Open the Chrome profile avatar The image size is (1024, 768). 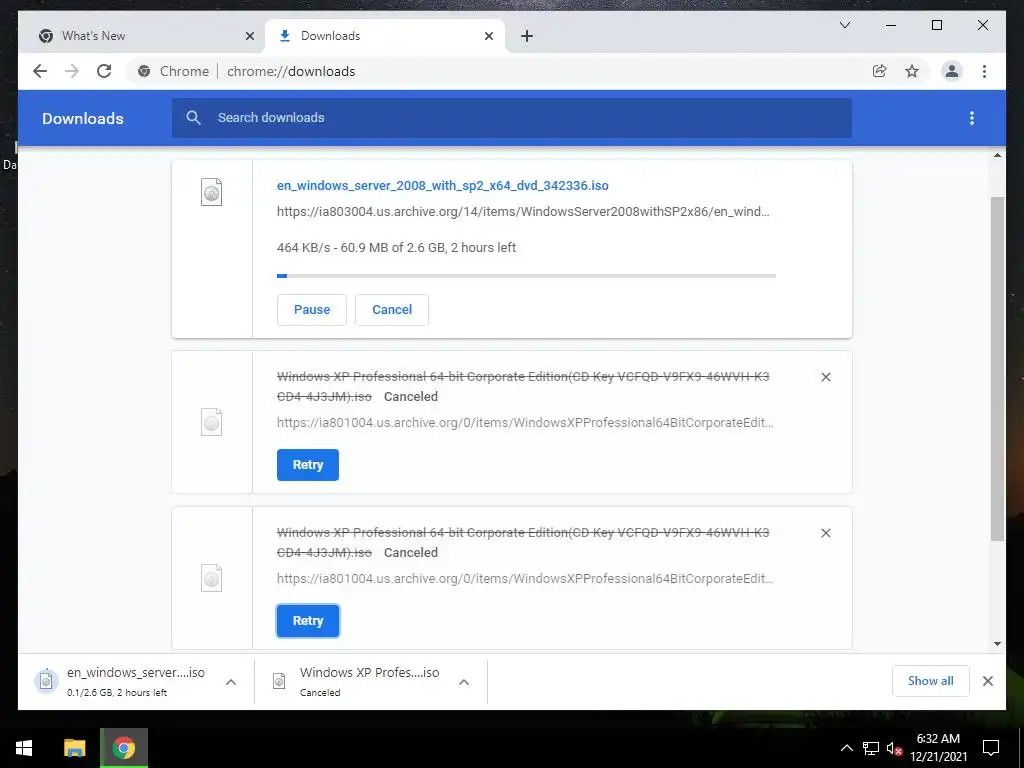(x=952, y=71)
